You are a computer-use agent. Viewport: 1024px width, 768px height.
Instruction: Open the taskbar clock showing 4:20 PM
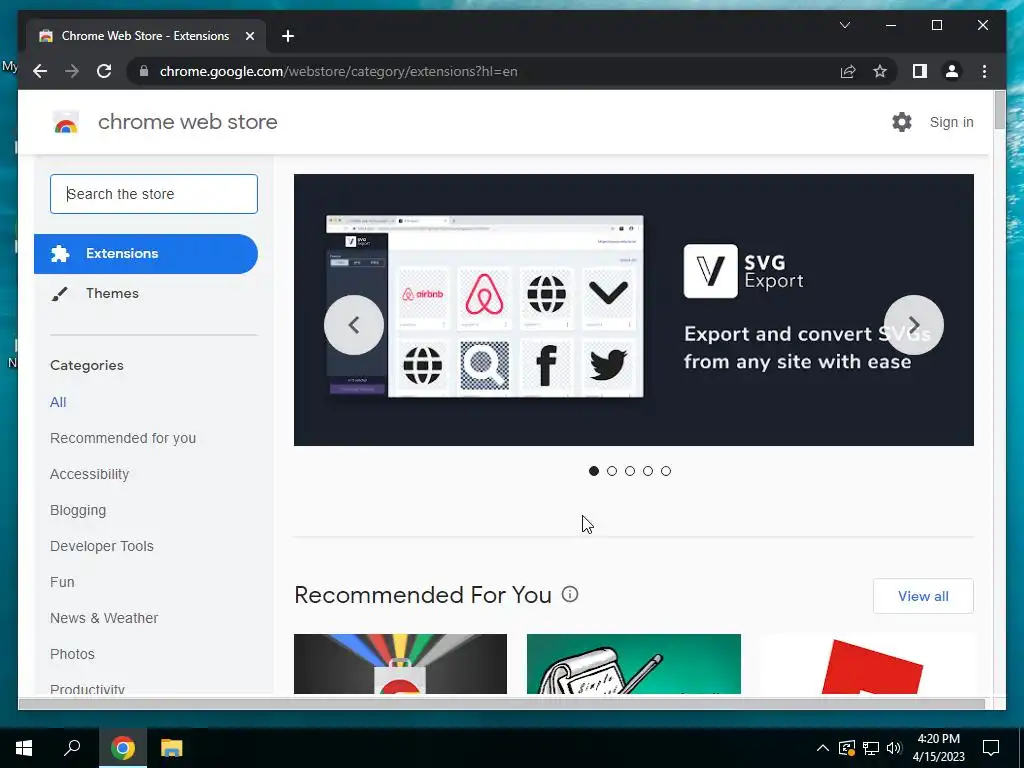pos(938,748)
